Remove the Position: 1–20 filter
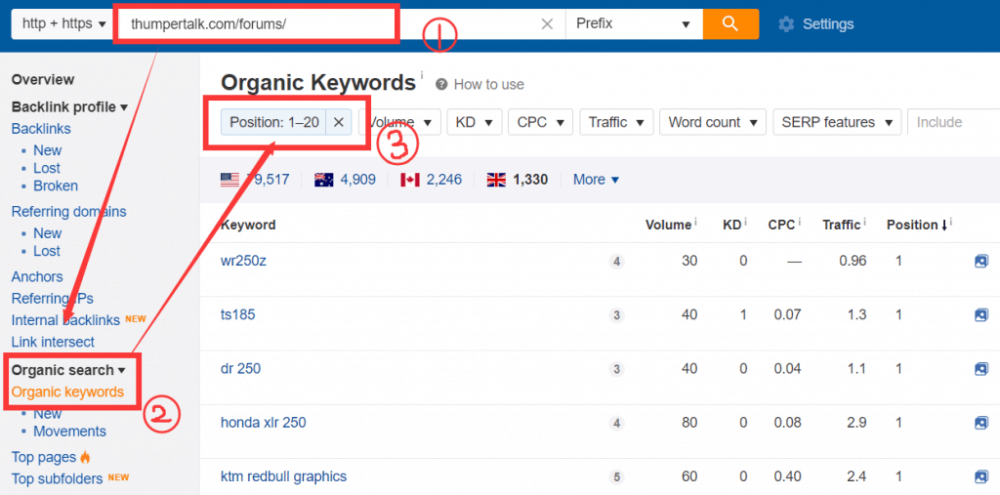Screen dimensions: 1000x495 click(x=338, y=122)
